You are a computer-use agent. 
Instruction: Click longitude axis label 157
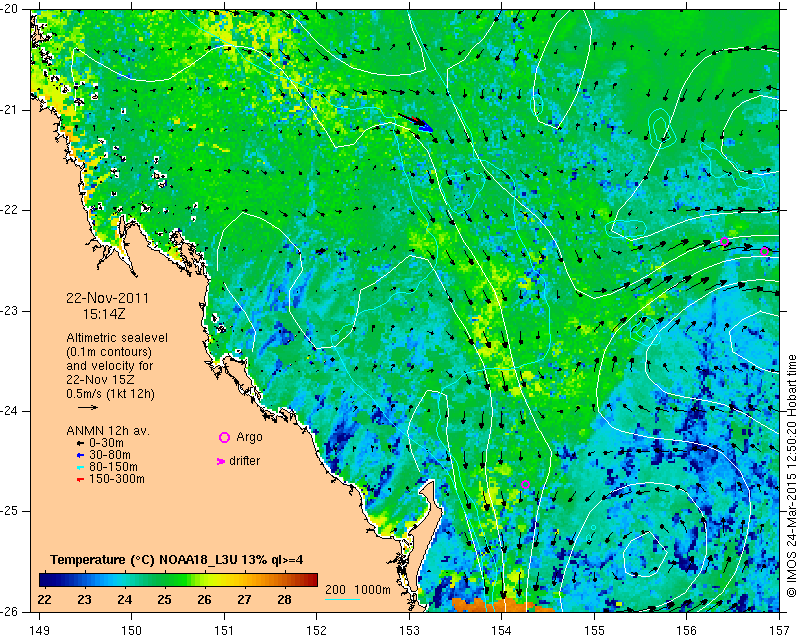coord(779,631)
